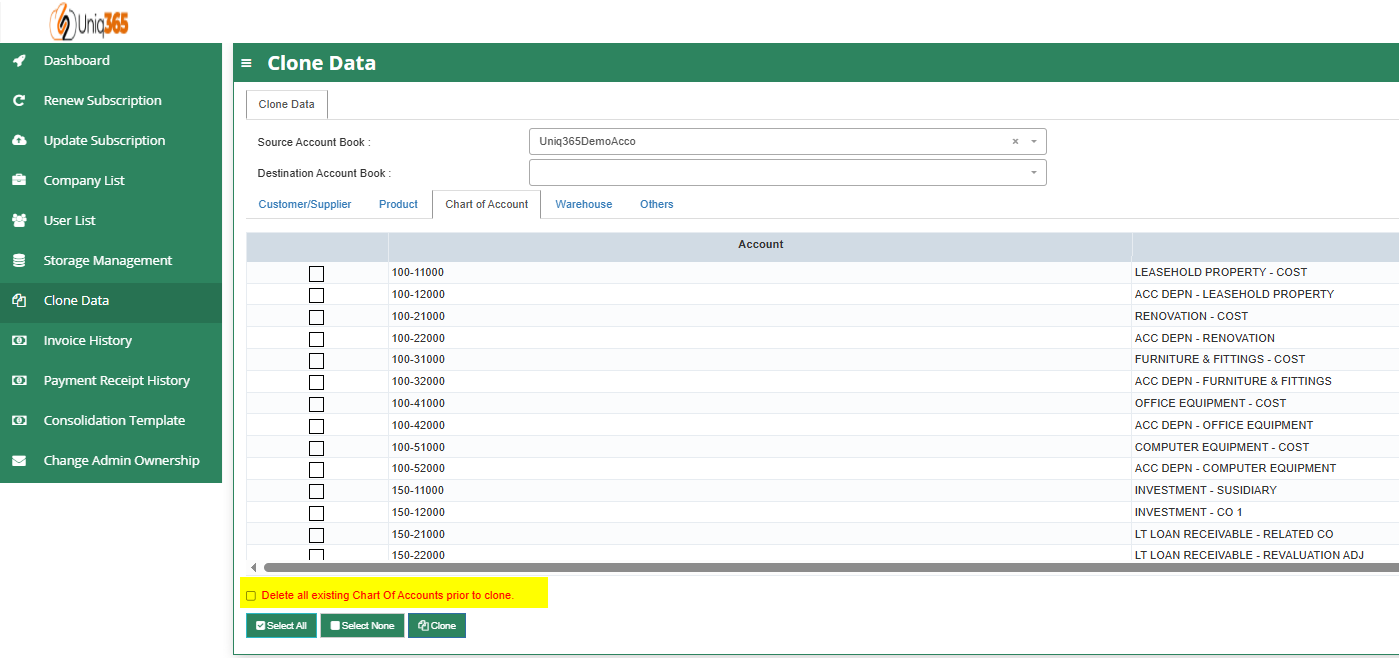Go to Update Subscription

[x=111, y=141]
